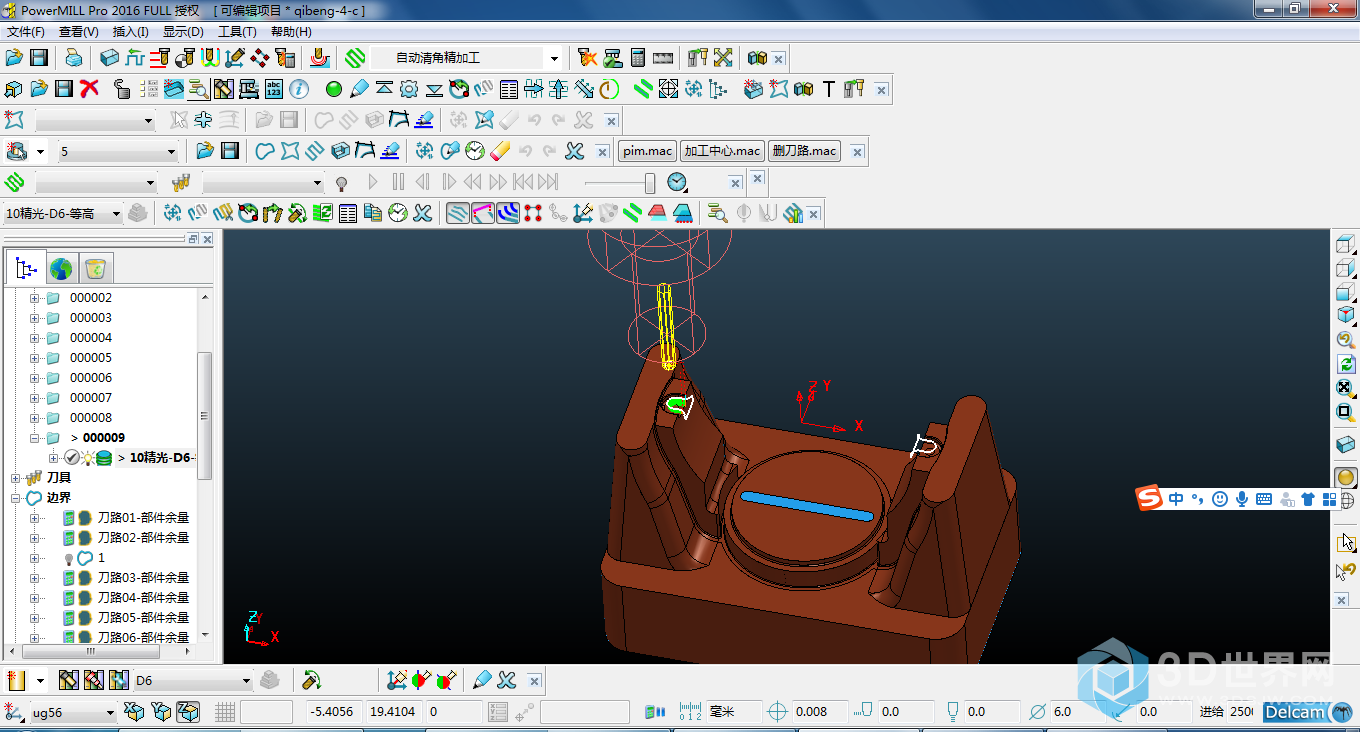Select tree folder 000005
The height and width of the screenshot is (732, 1360).
click(90, 358)
